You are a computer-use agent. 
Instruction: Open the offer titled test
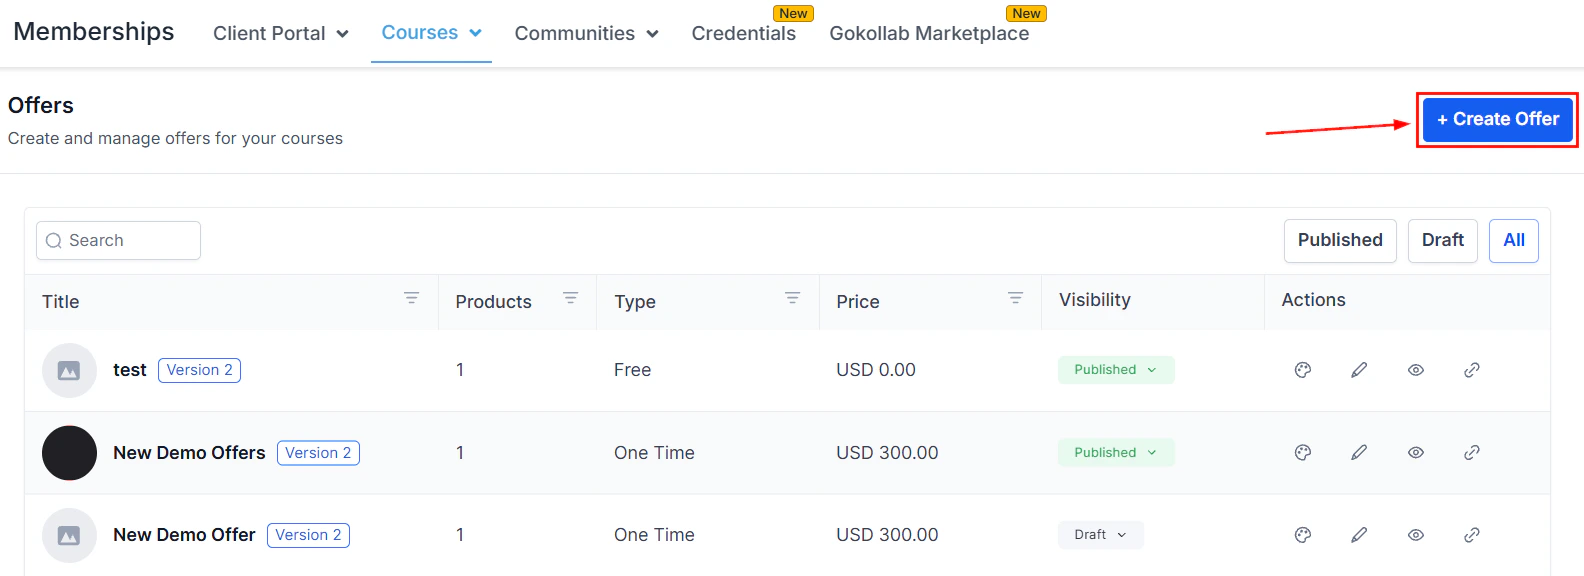130,370
